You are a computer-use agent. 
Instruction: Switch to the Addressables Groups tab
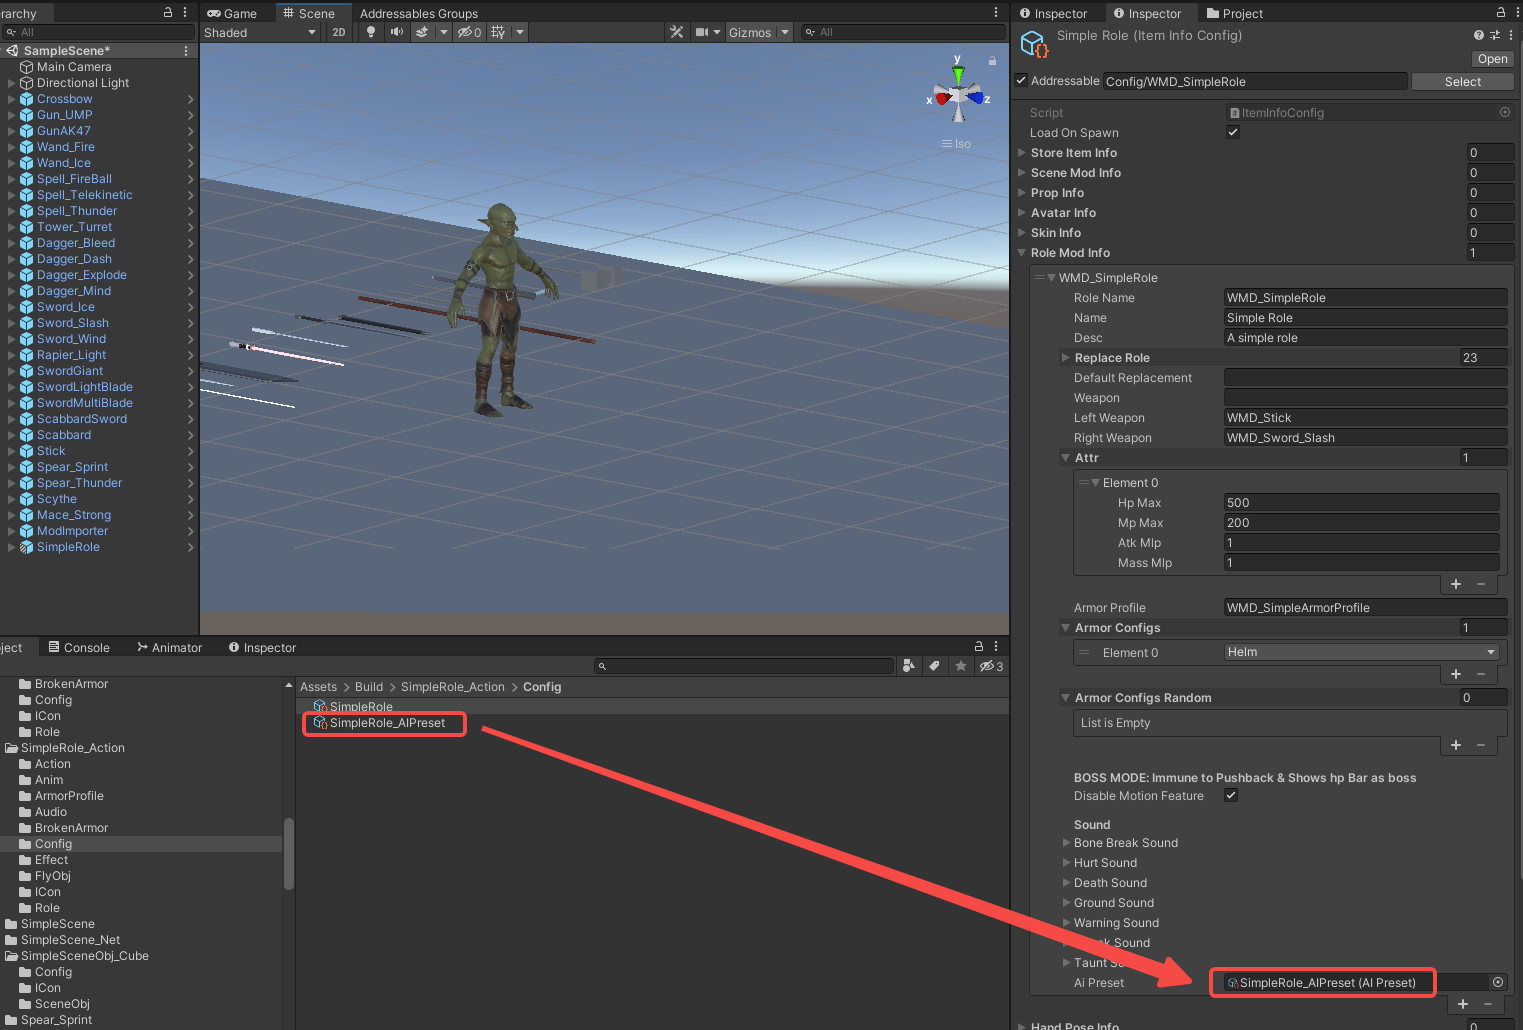[418, 13]
